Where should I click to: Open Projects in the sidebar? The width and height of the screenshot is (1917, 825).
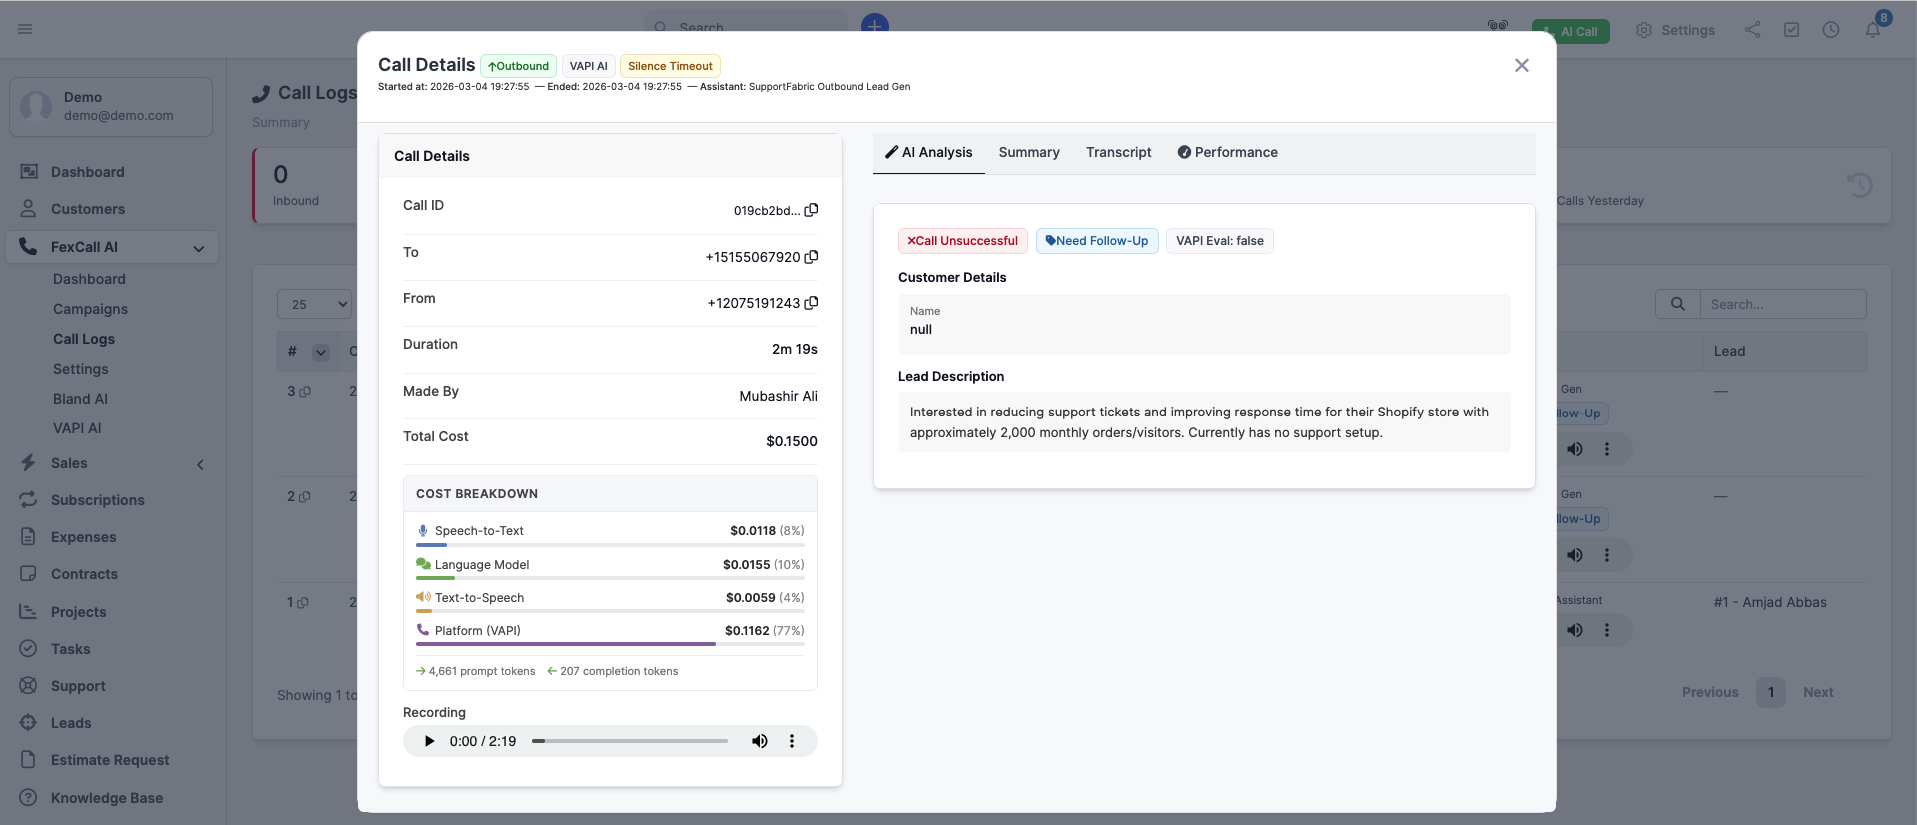(78, 612)
